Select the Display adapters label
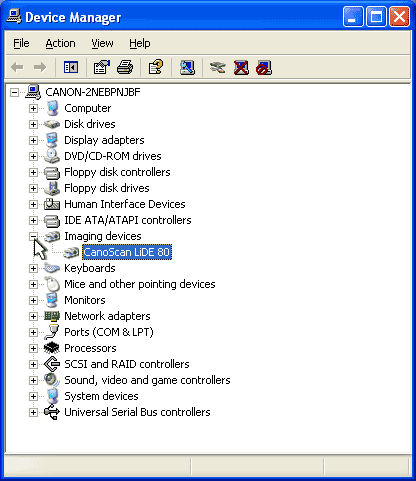This screenshot has height=481, width=416. (104, 140)
